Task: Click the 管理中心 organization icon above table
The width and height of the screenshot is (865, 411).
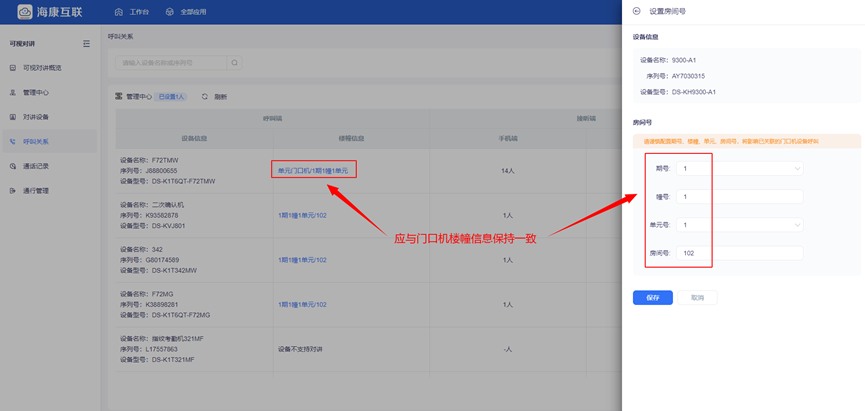Action: [x=119, y=97]
